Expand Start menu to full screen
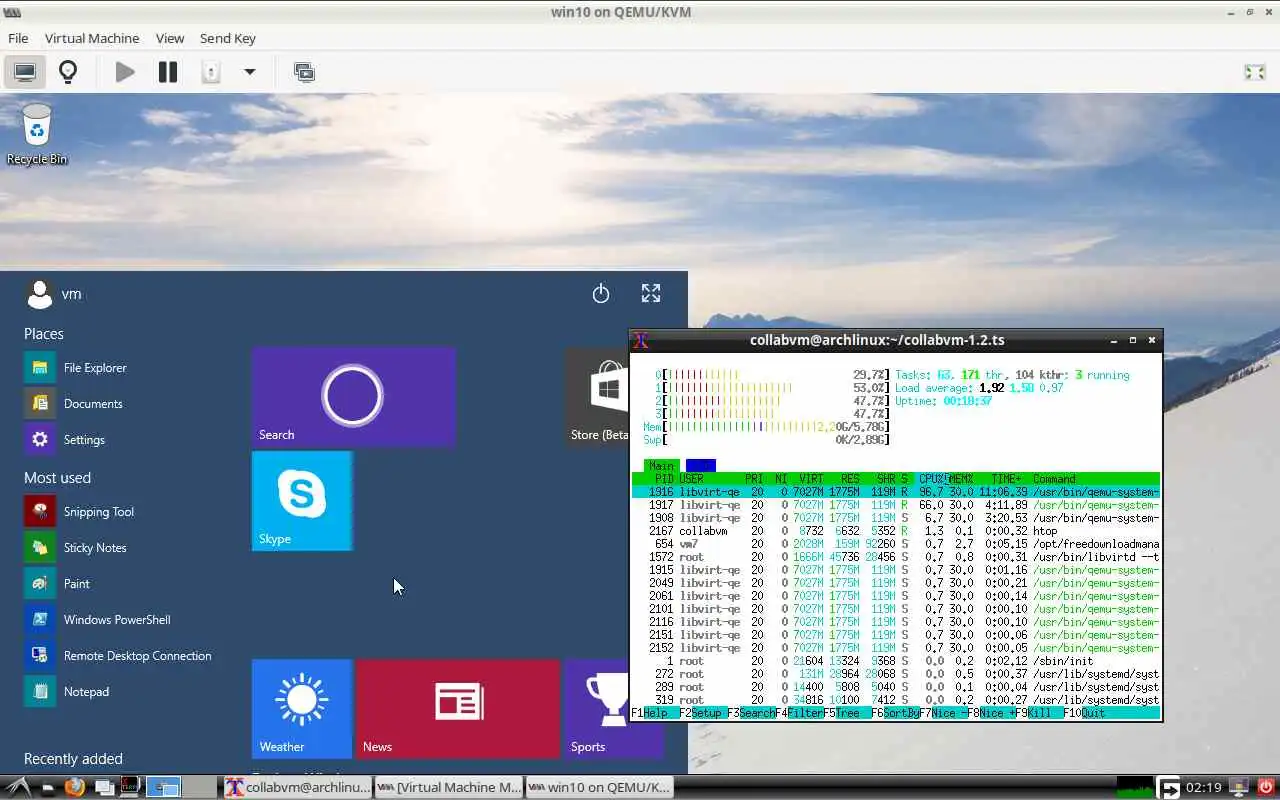 coord(651,293)
